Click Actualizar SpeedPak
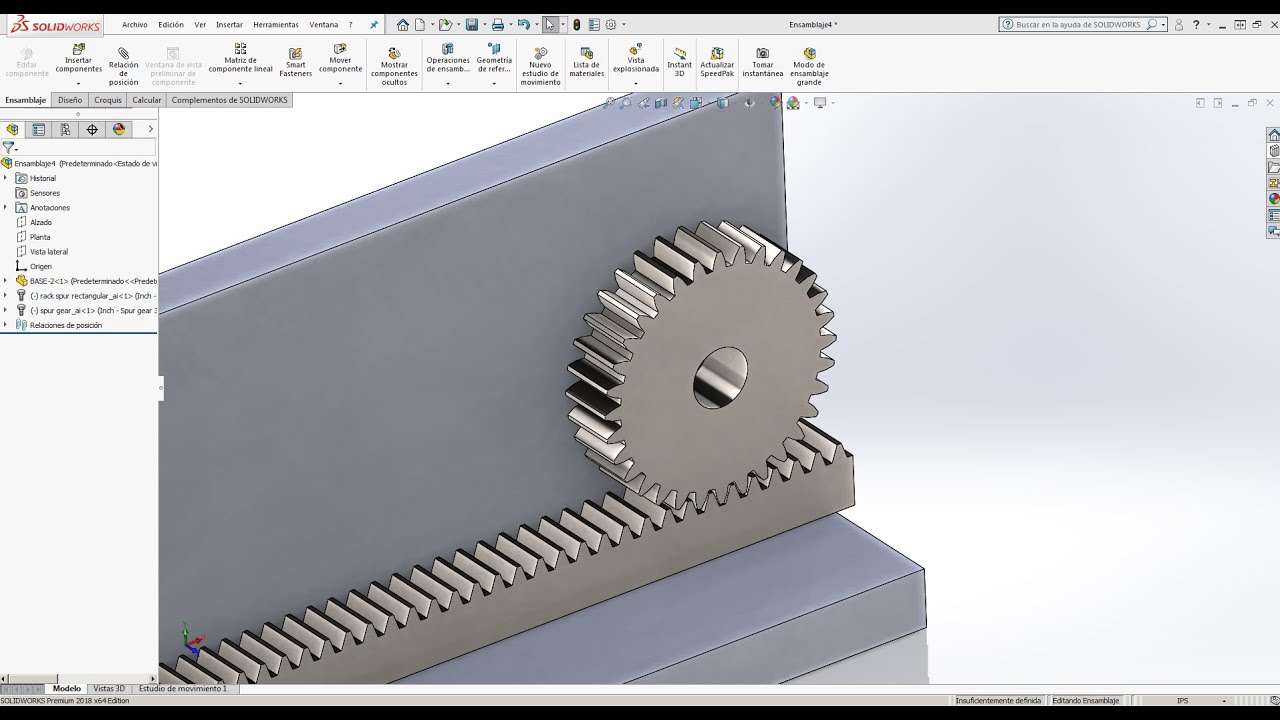Screen dimensions: 1280x720 pos(717,63)
